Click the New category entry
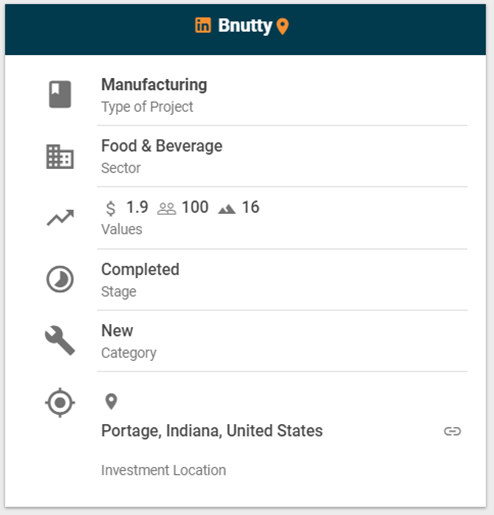This screenshot has width=494, height=515. coord(117,331)
